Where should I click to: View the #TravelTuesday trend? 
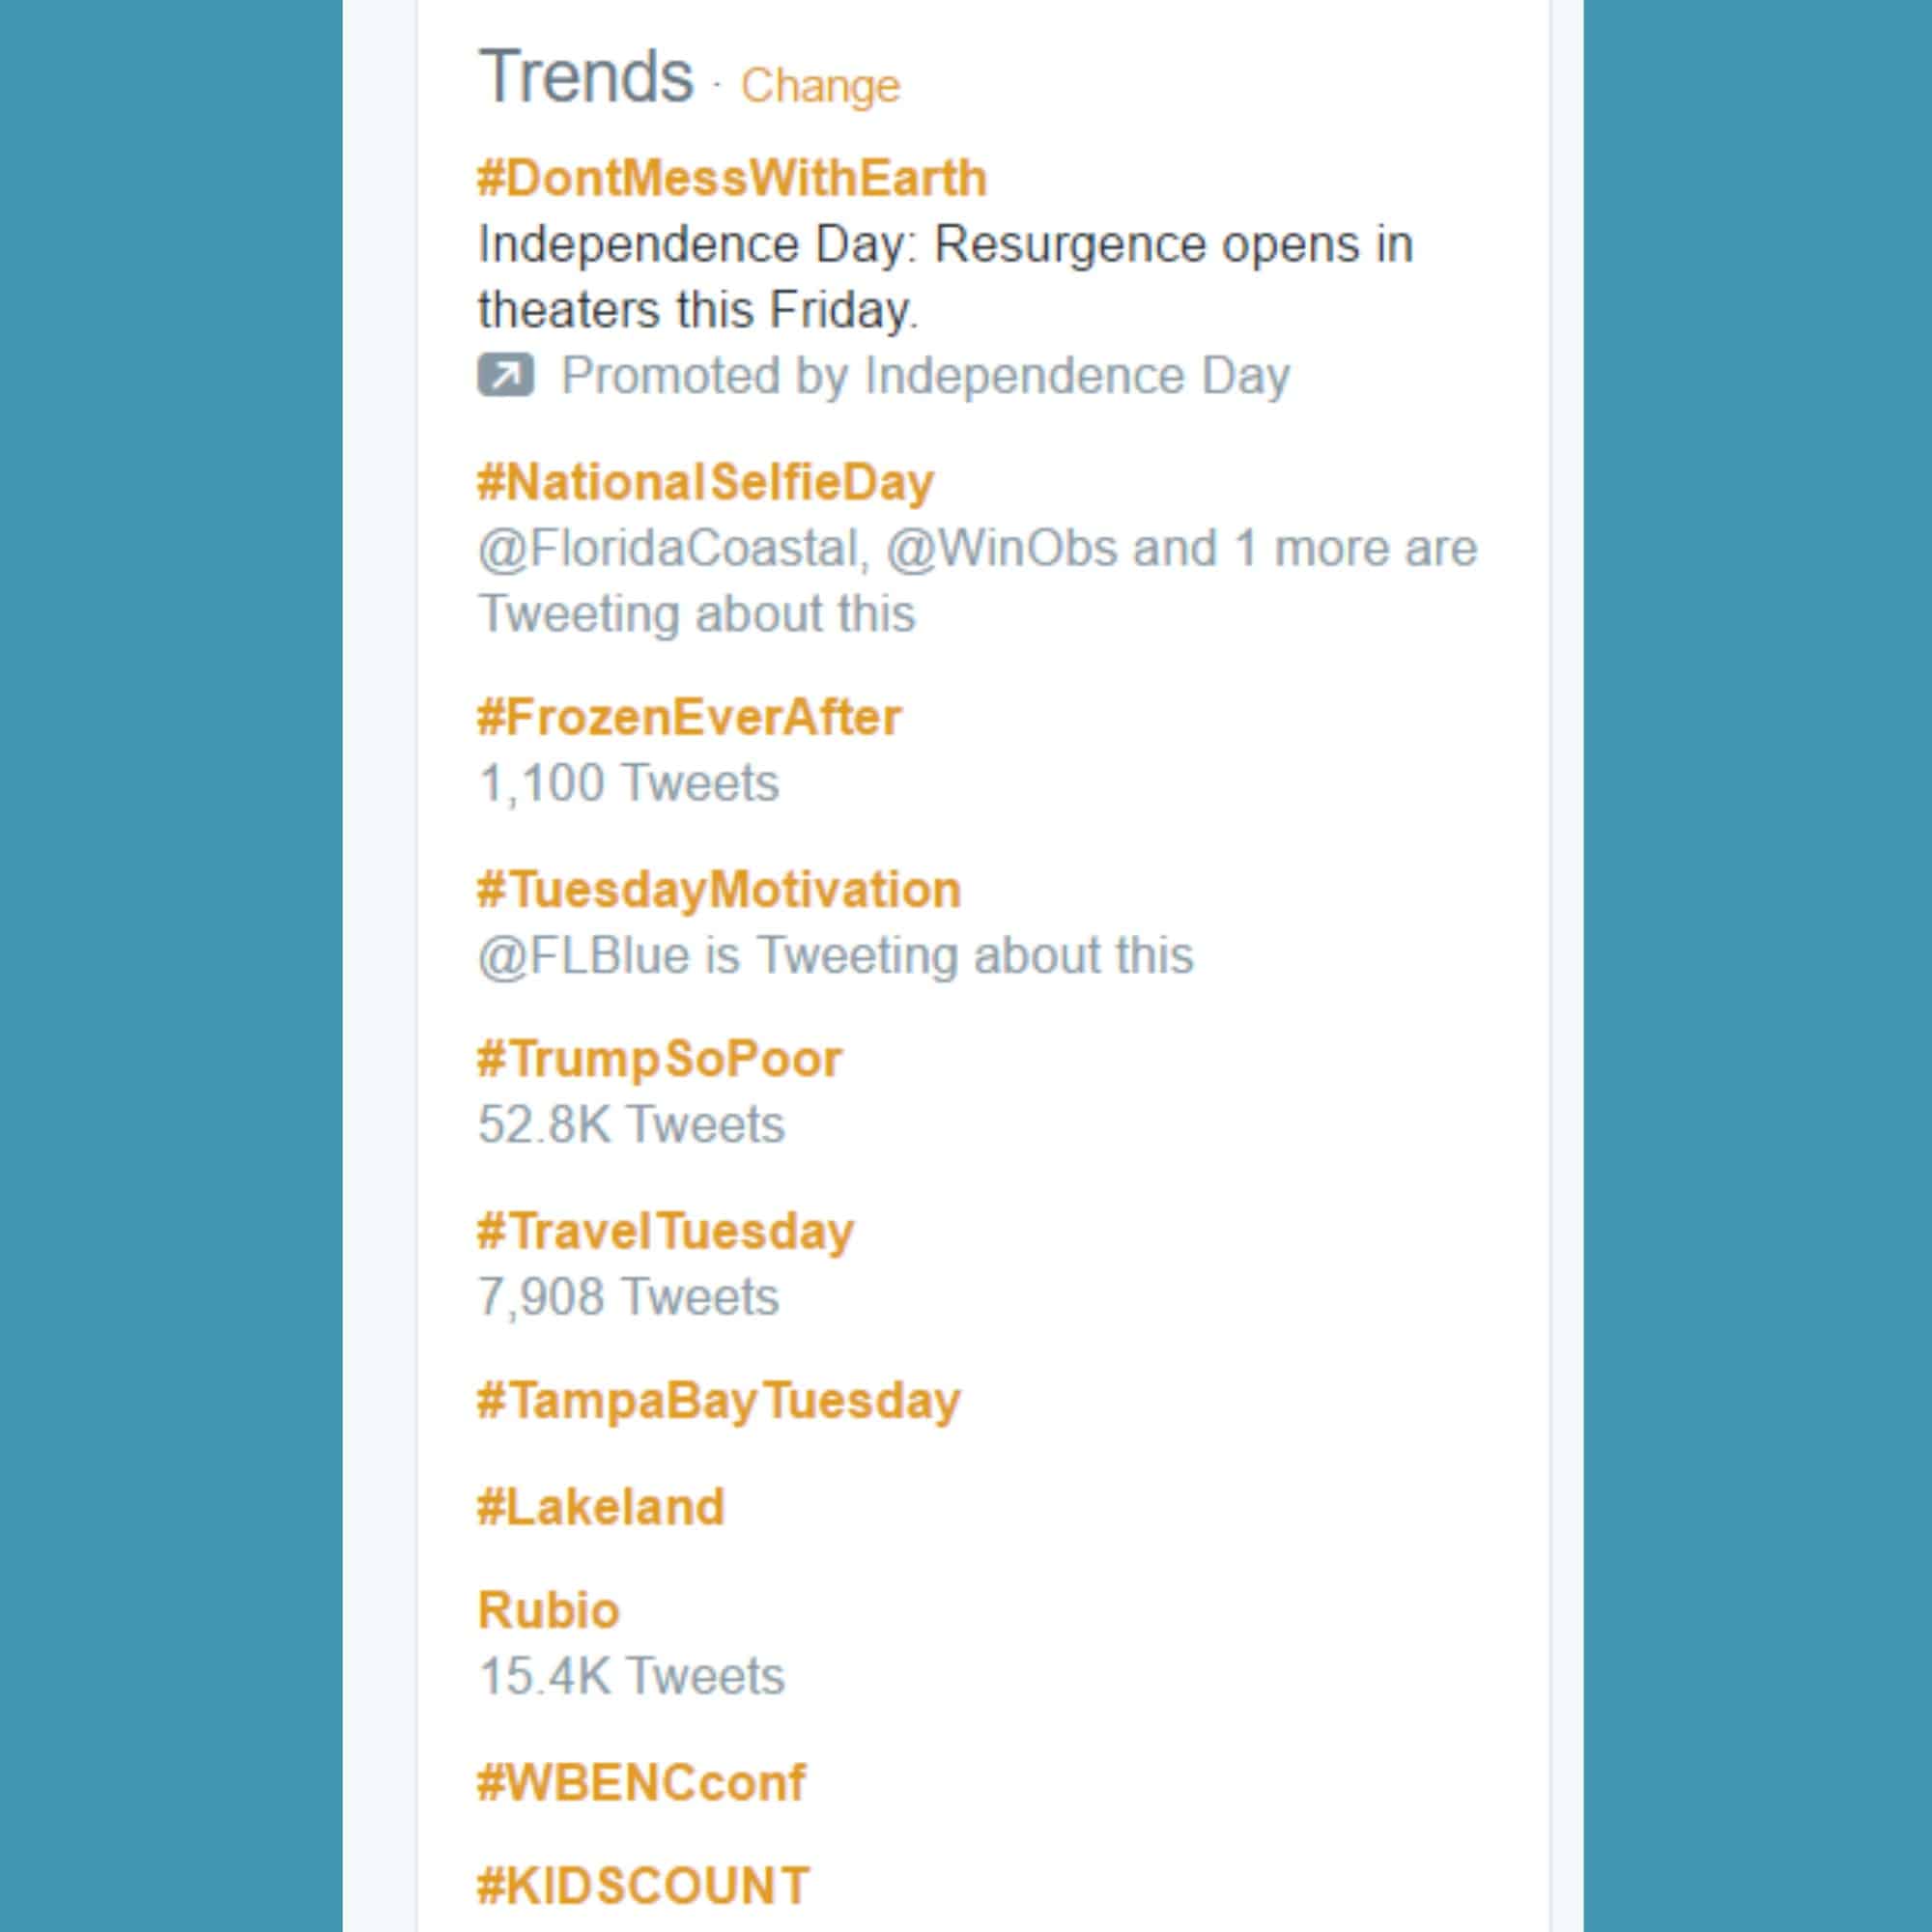pos(666,1230)
